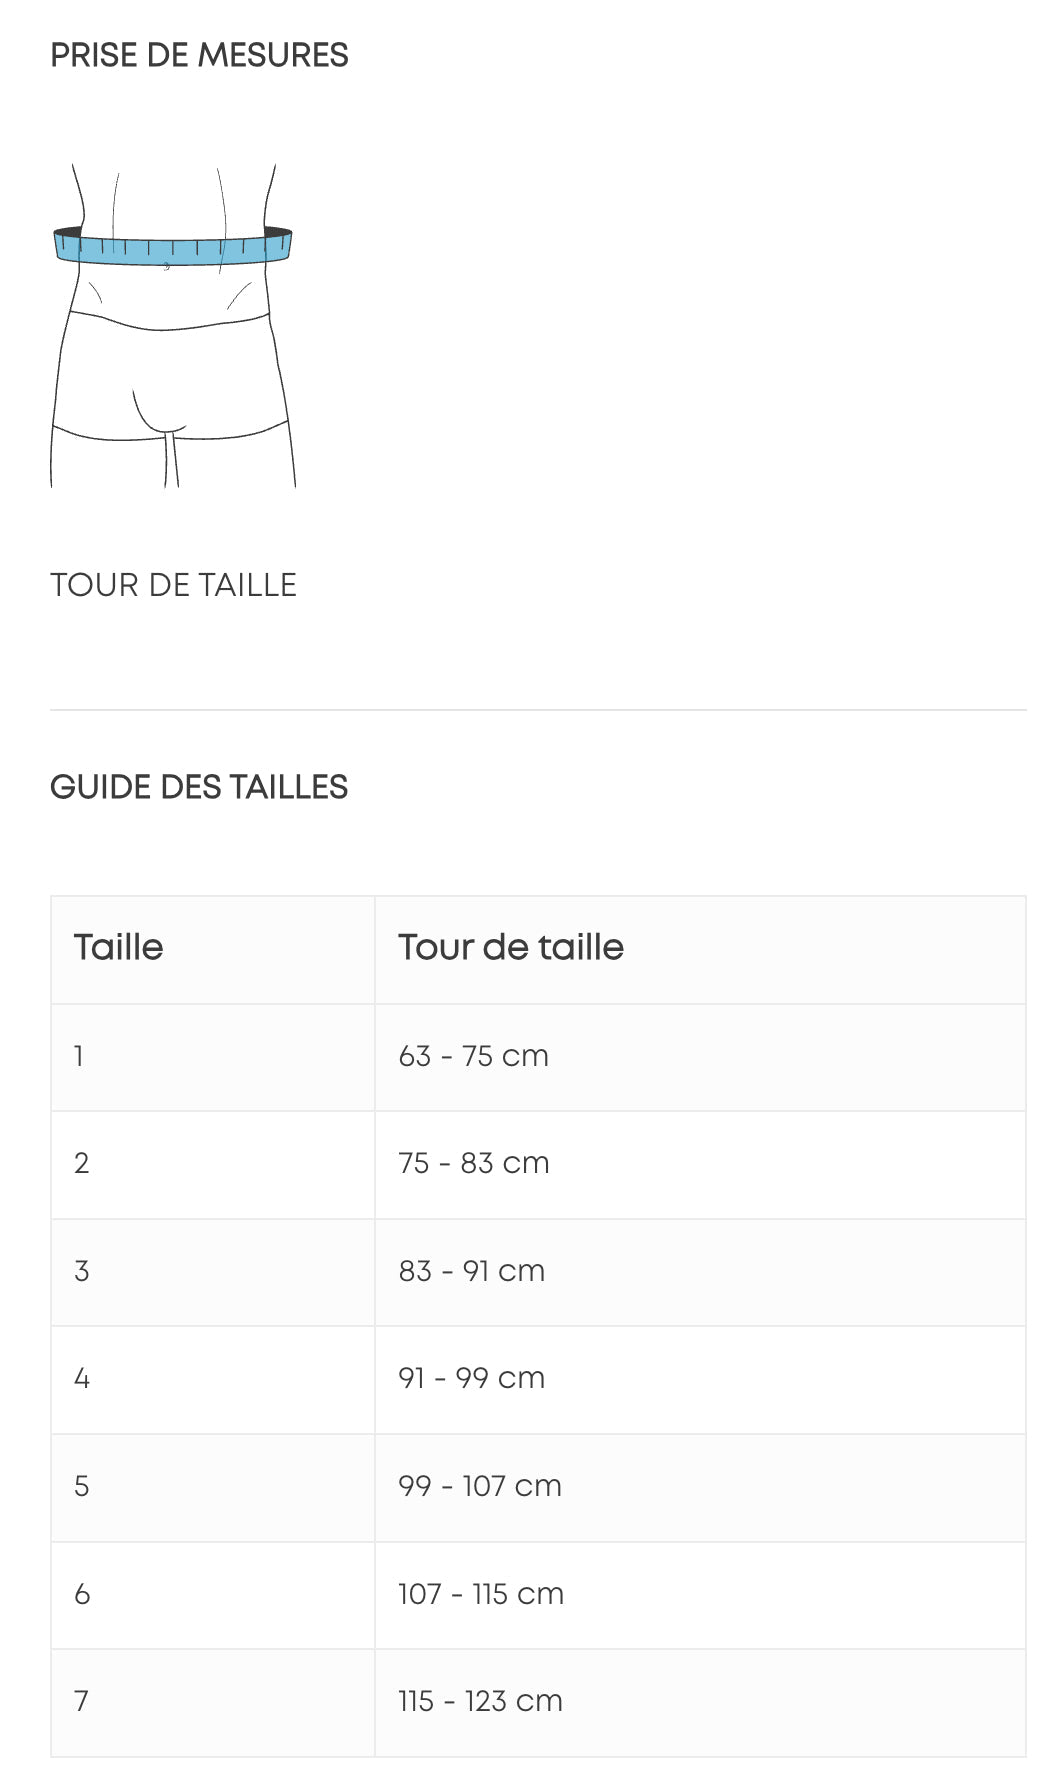Click the 91 - 99 cm measurement

[471, 1378]
